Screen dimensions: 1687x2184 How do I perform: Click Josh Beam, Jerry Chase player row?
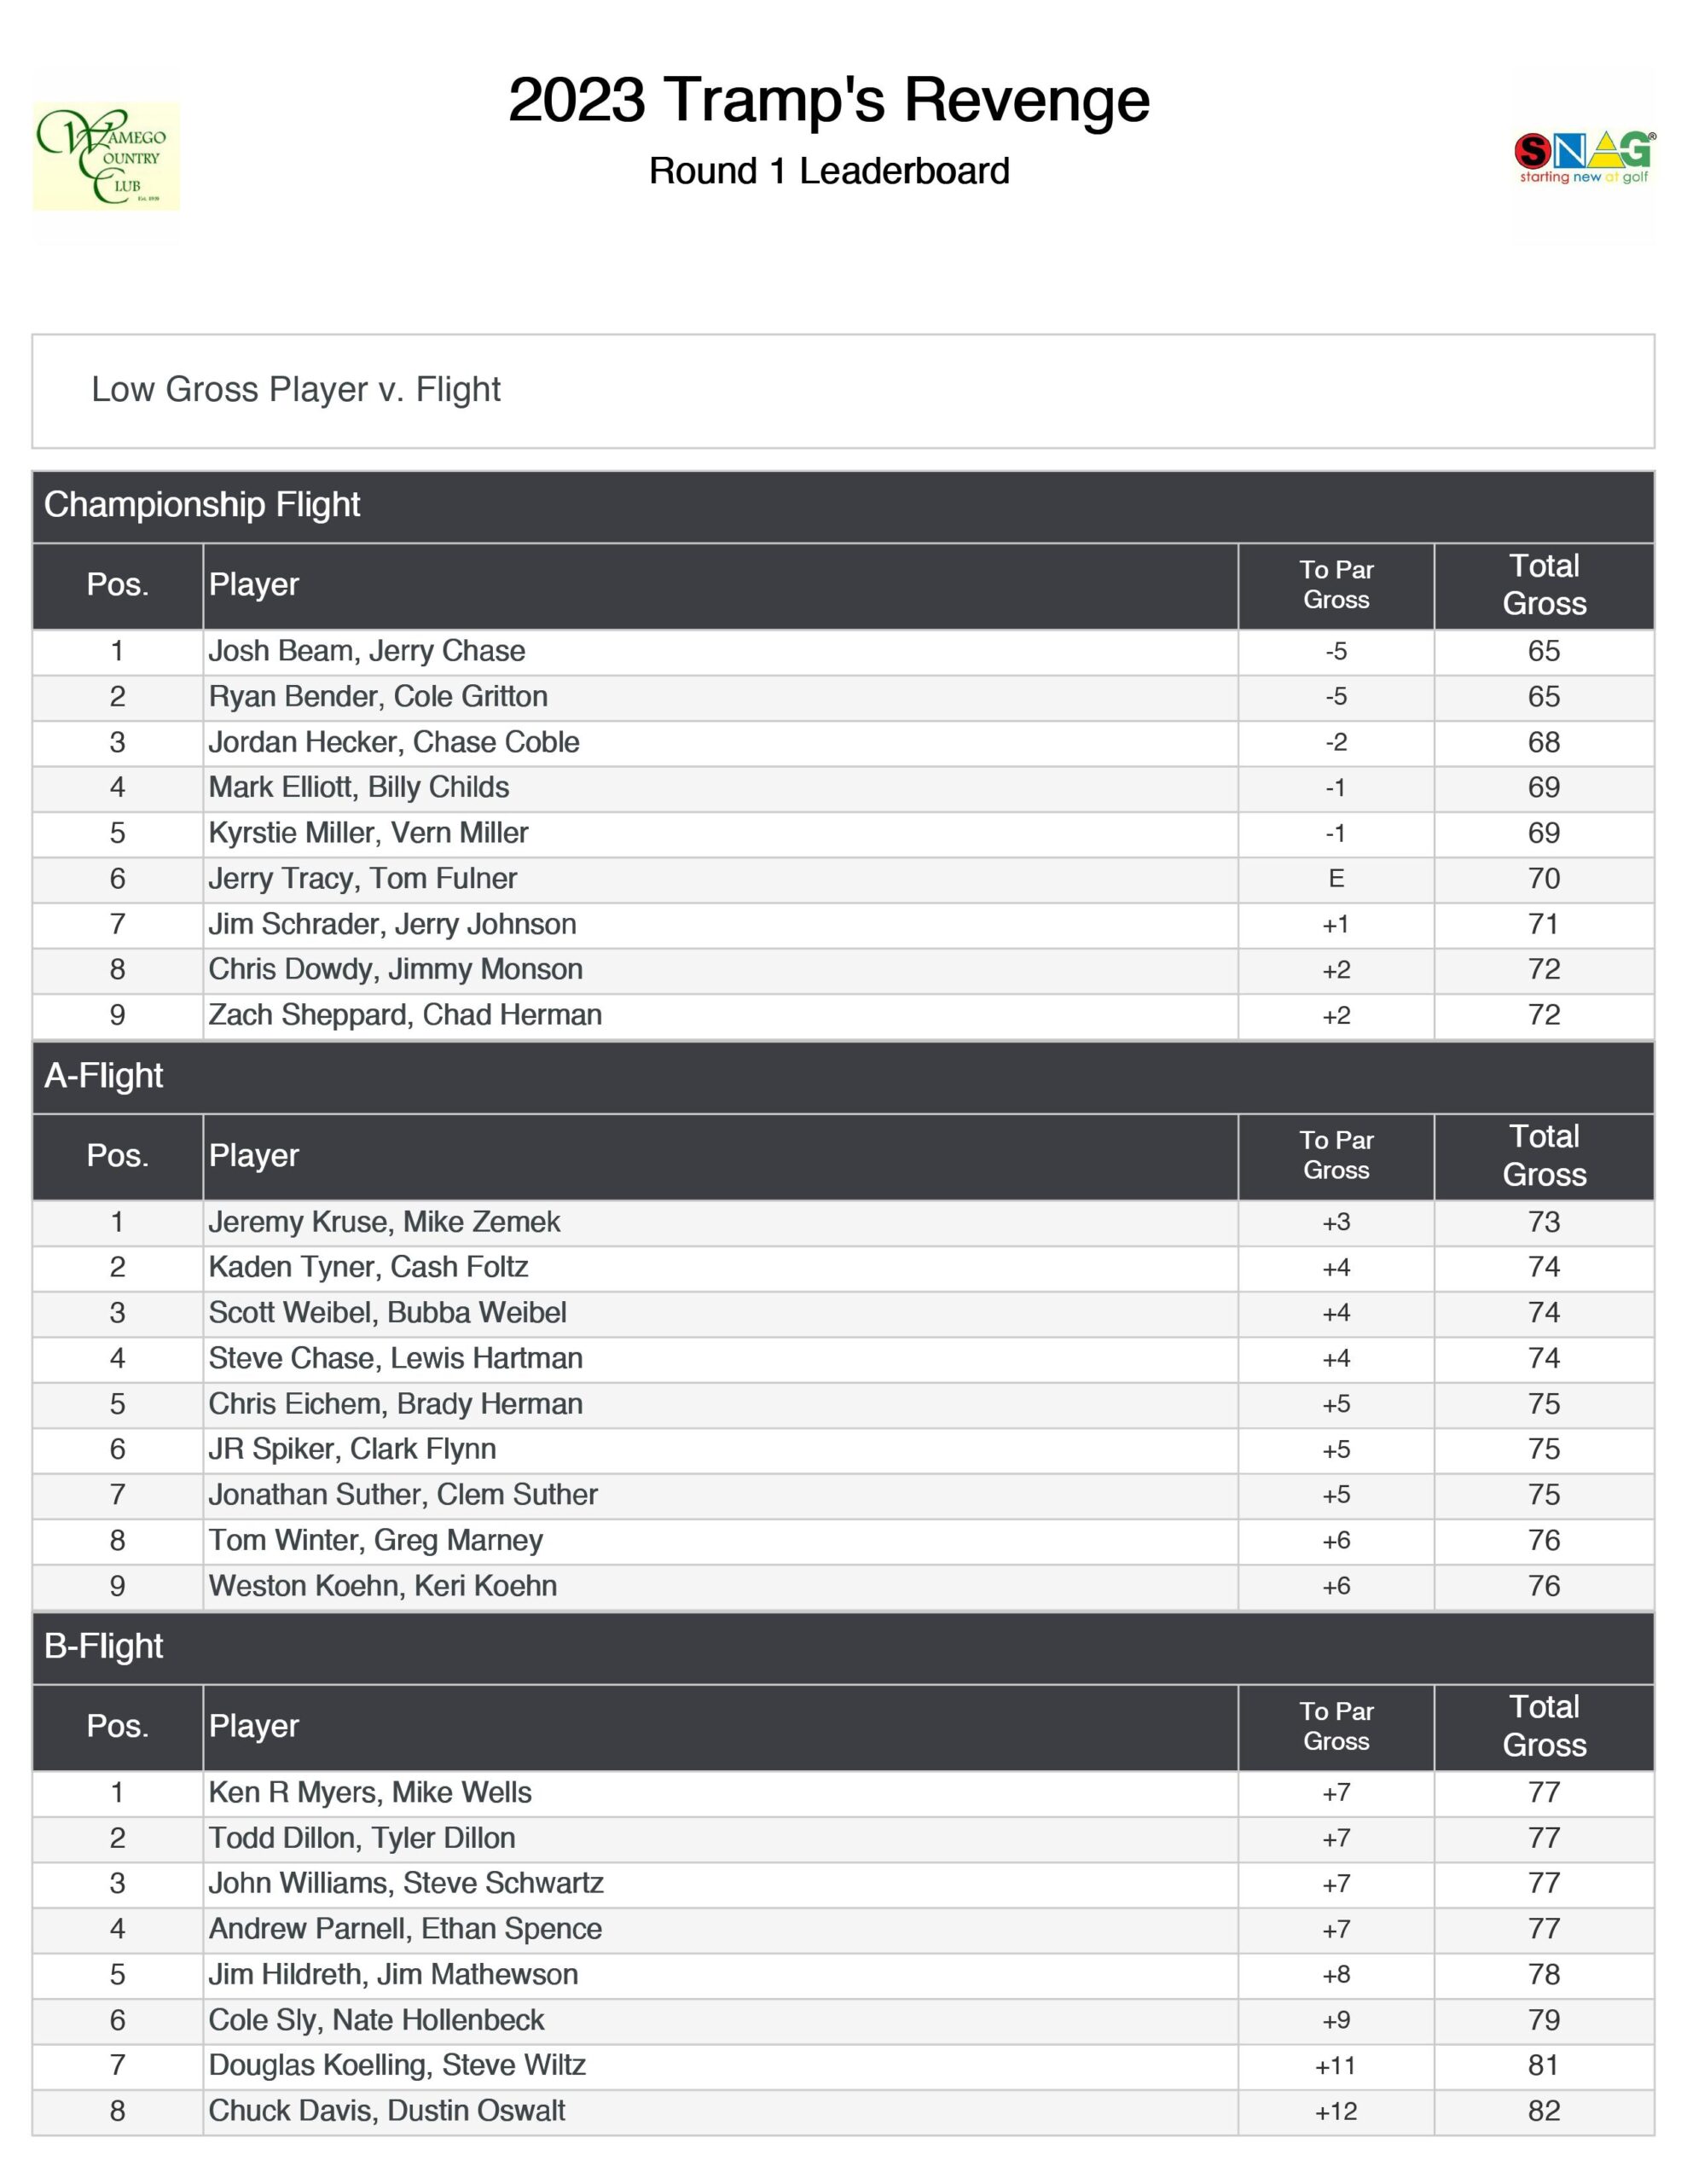[367, 651]
